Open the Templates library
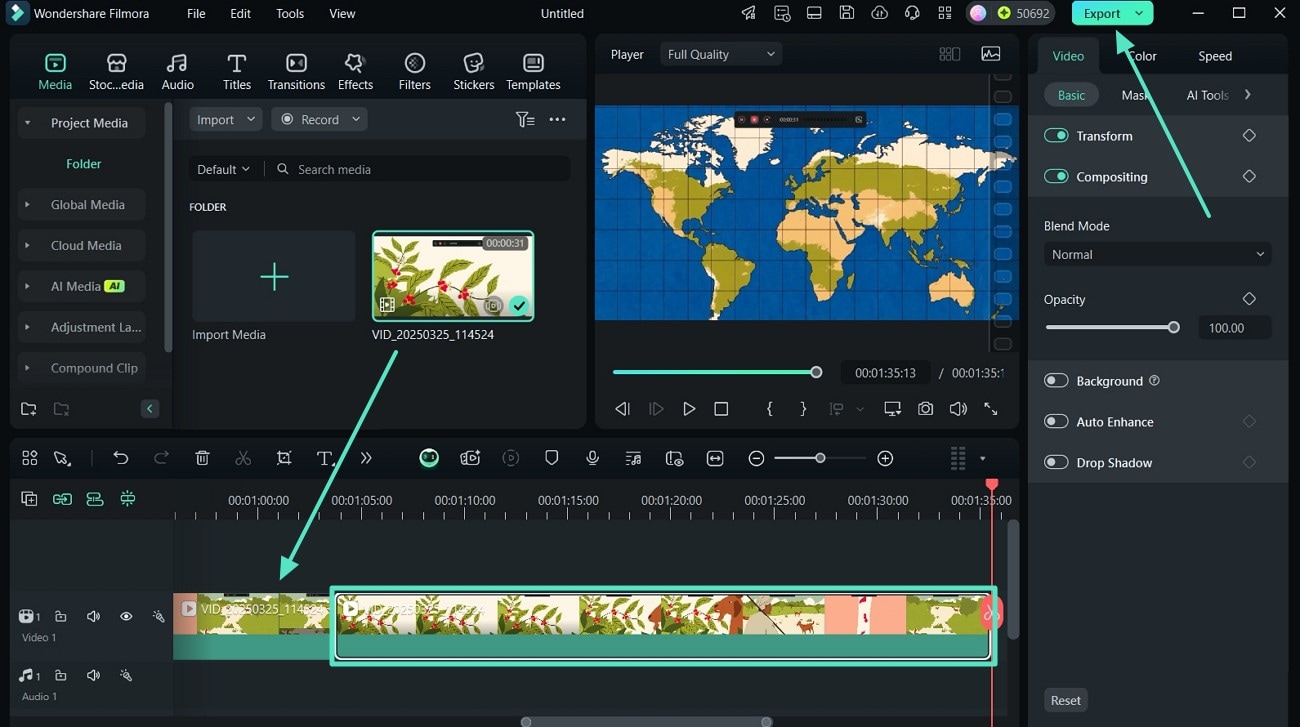1300x727 pixels. coord(533,72)
